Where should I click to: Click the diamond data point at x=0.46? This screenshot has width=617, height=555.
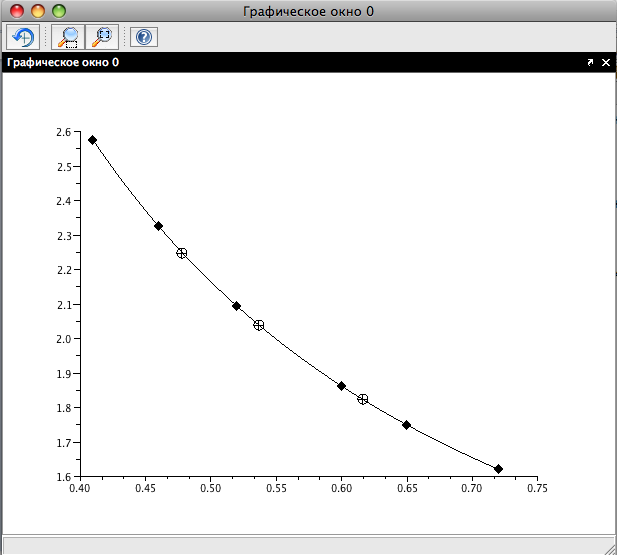point(158,226)
